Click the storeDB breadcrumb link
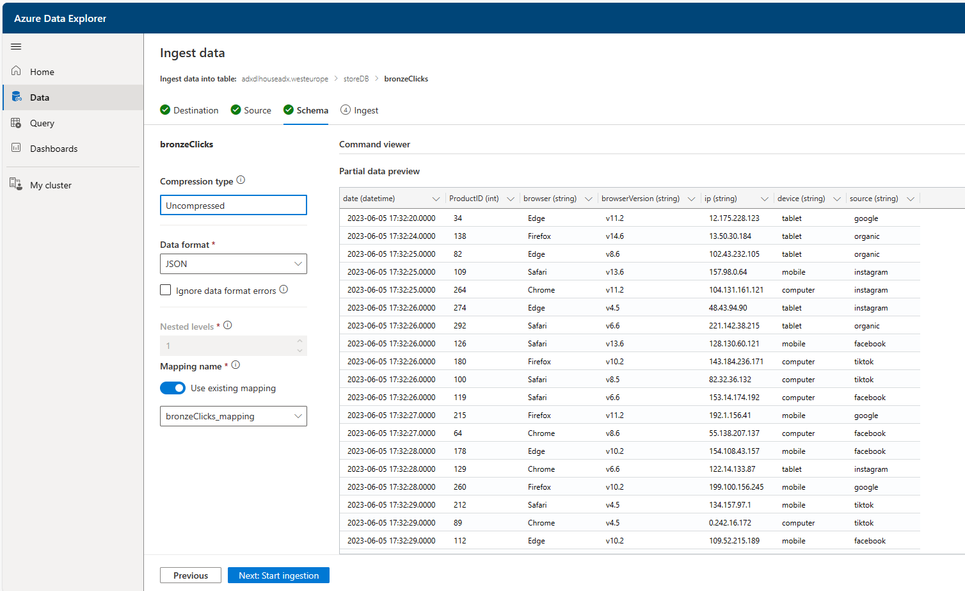Screen dimensions: 965x591 [x=356, y=79]
